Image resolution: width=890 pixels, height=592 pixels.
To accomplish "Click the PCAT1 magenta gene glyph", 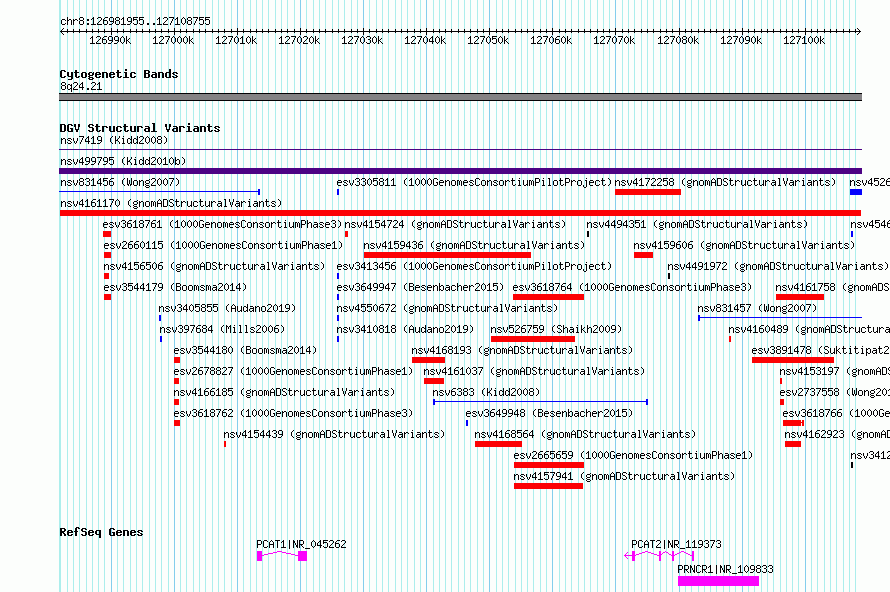I will coord(282,556).
